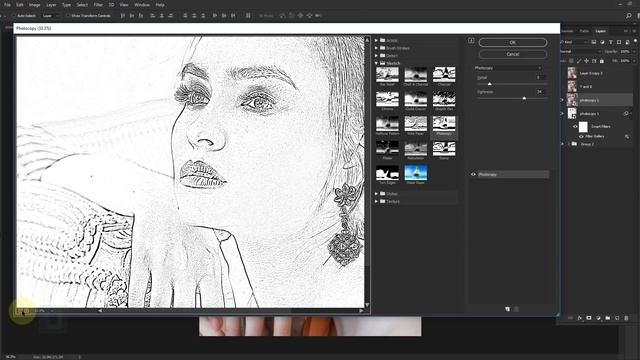
Task: Hide the photocopy 1 layer
Action: 562,113
